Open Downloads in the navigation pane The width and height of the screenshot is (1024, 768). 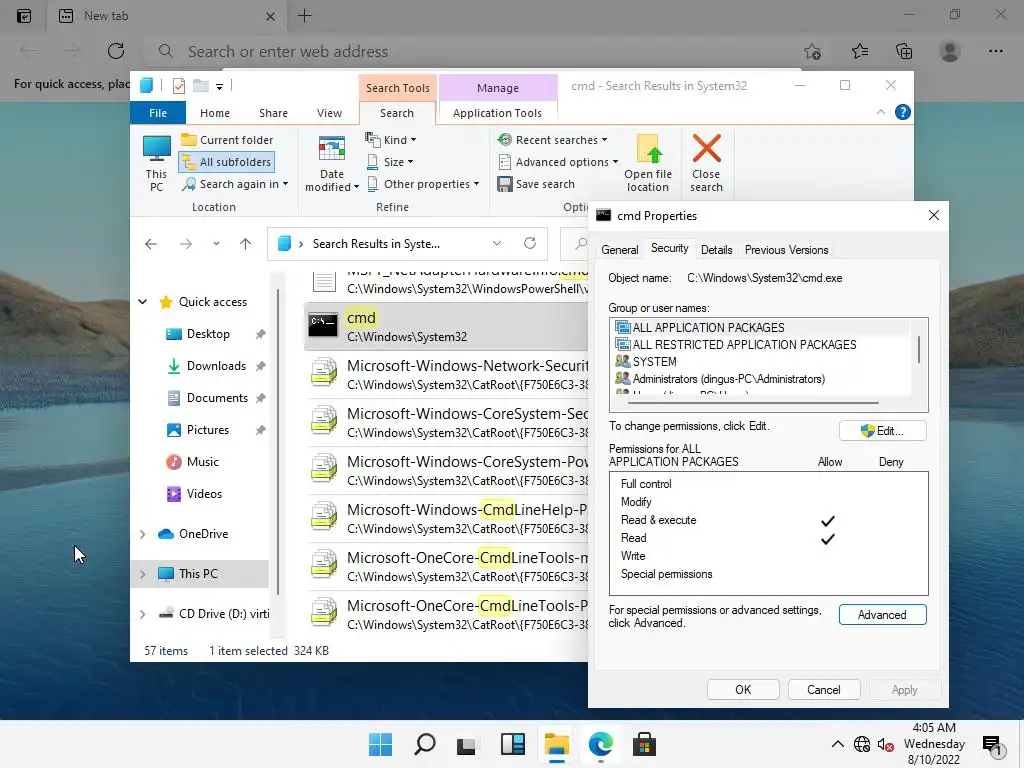click(216, 366)
